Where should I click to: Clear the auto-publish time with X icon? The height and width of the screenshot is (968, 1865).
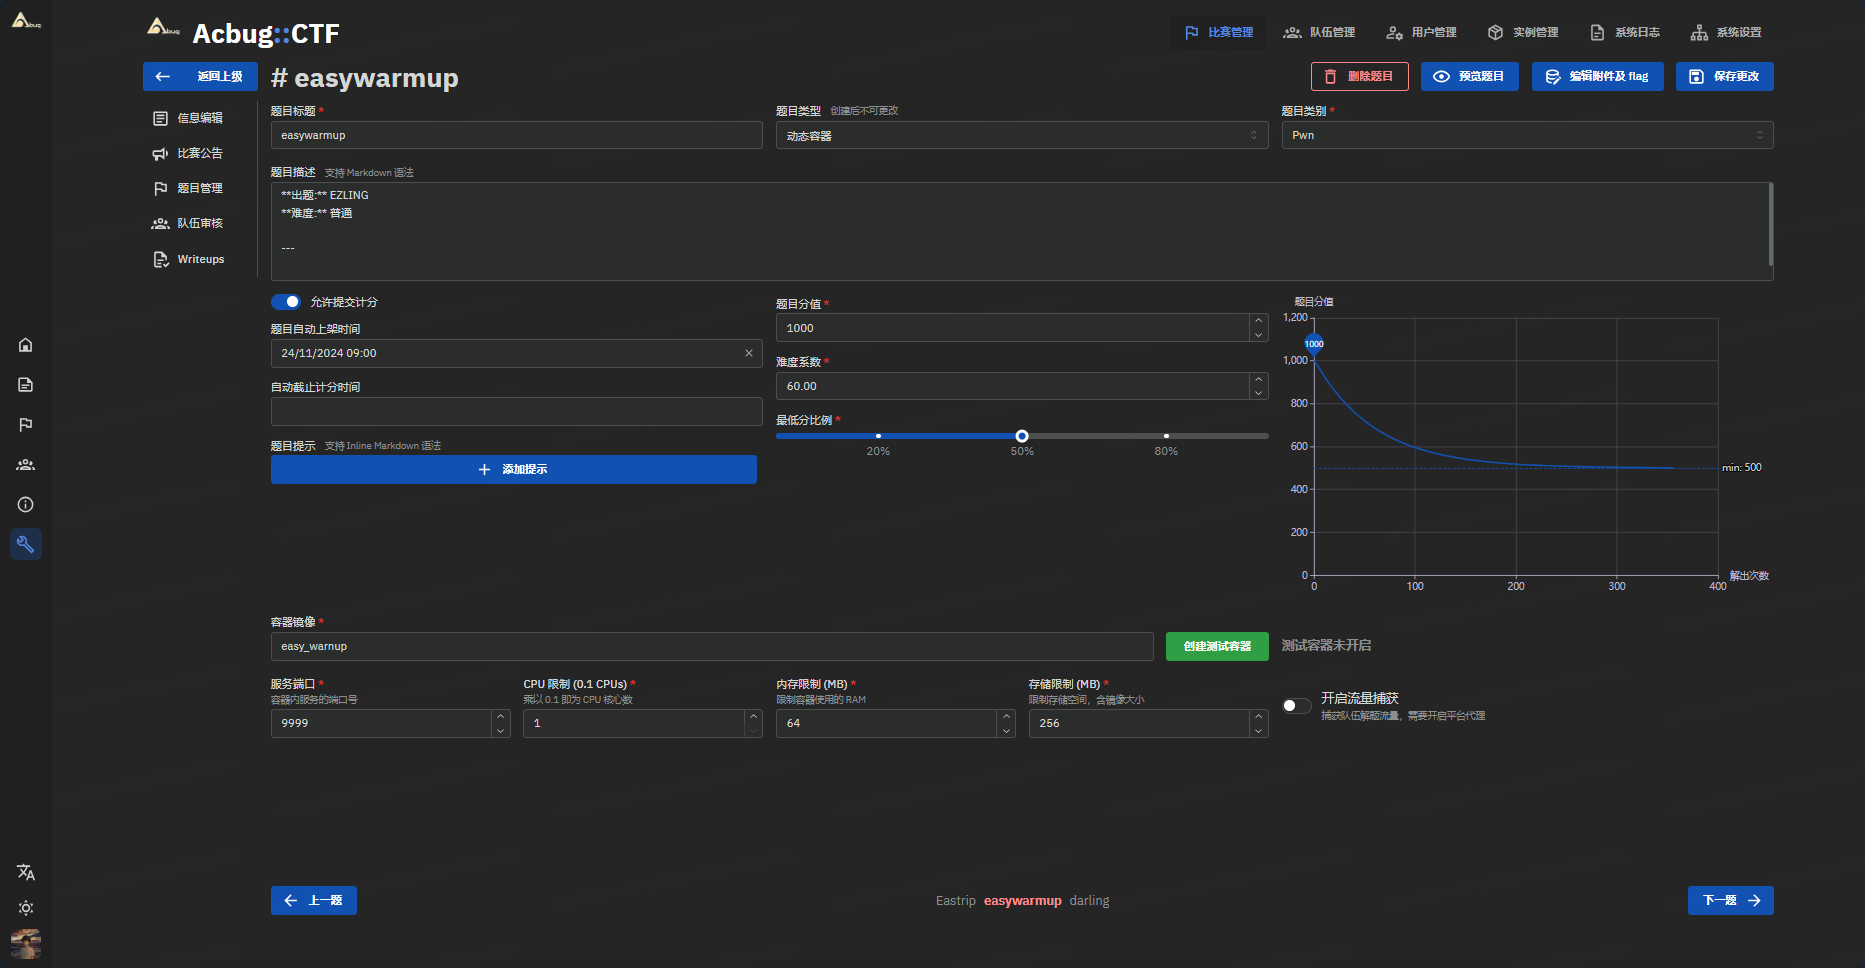tap(749, 353)
